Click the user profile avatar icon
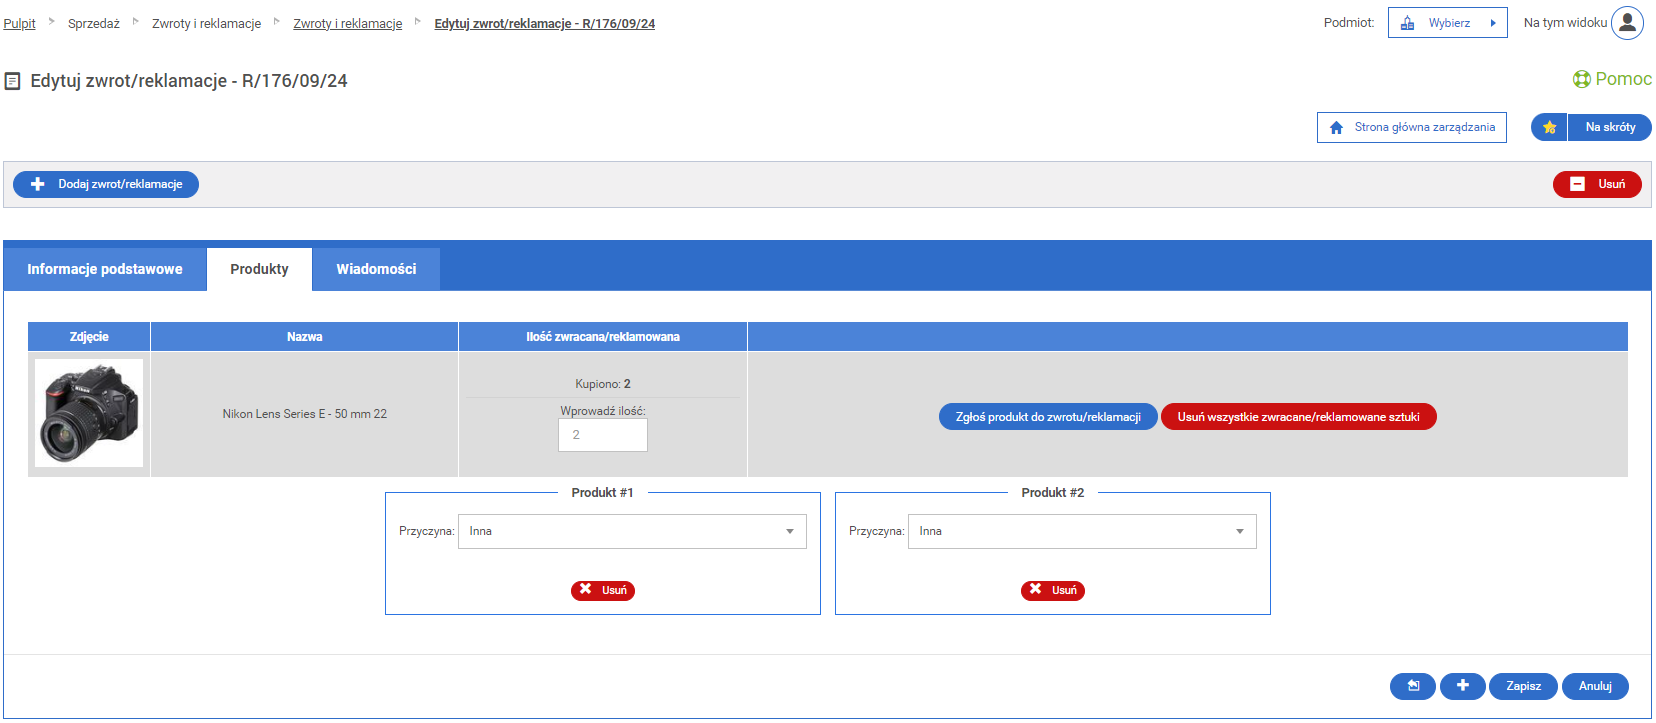 (x=1627, y=23)
